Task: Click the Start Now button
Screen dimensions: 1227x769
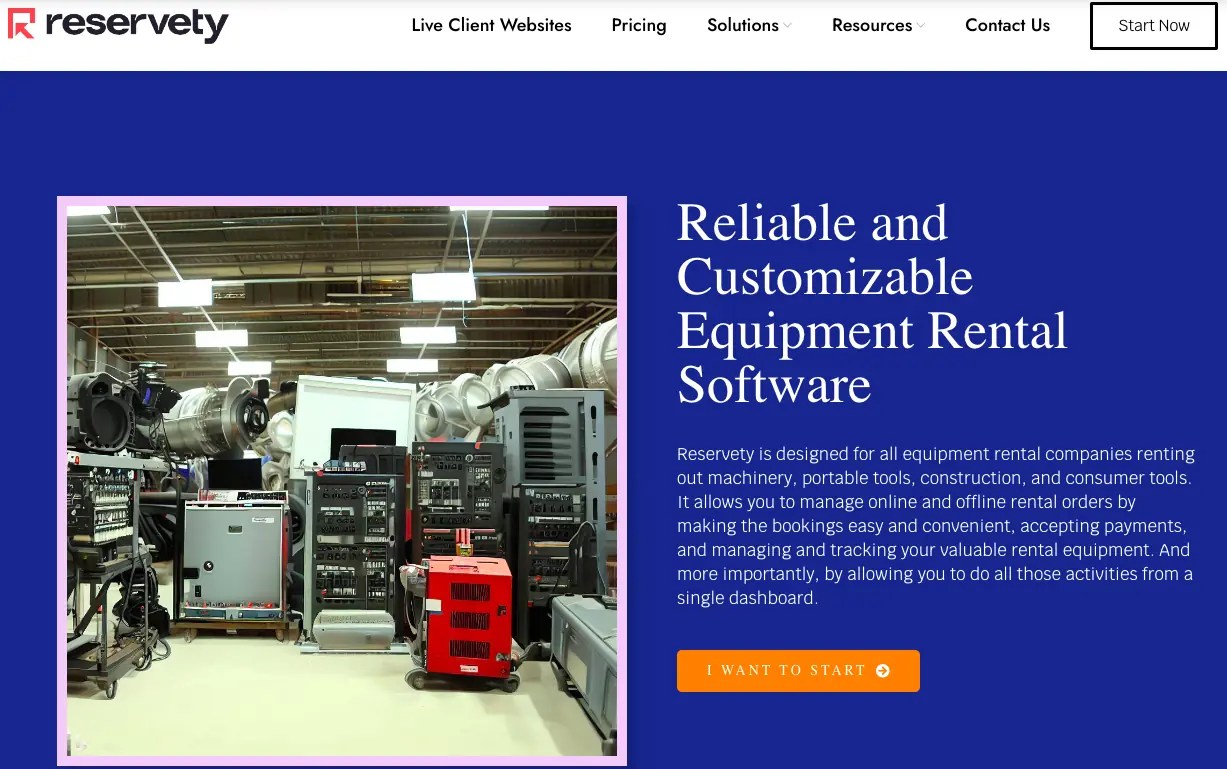Action: coord(1153,25)
